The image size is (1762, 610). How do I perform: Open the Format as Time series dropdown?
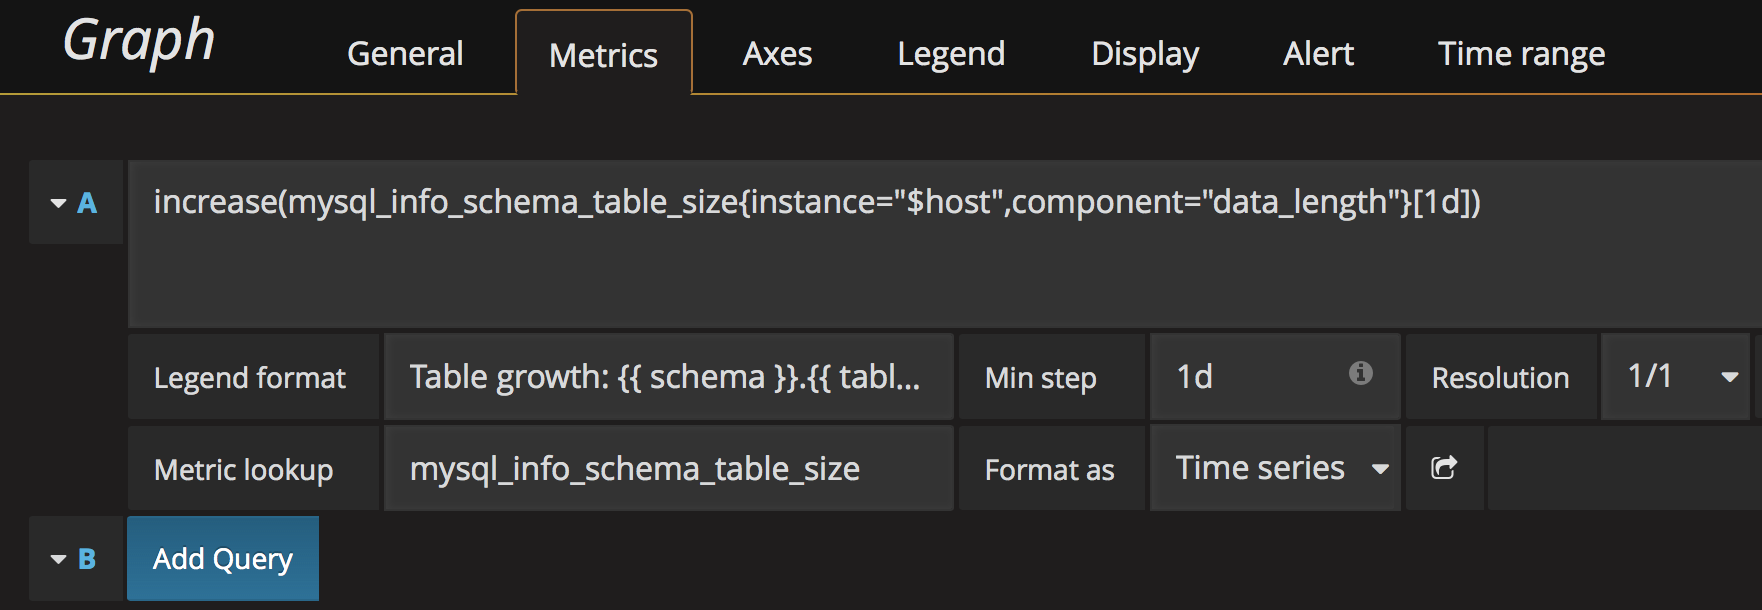tap(1275, 468)
